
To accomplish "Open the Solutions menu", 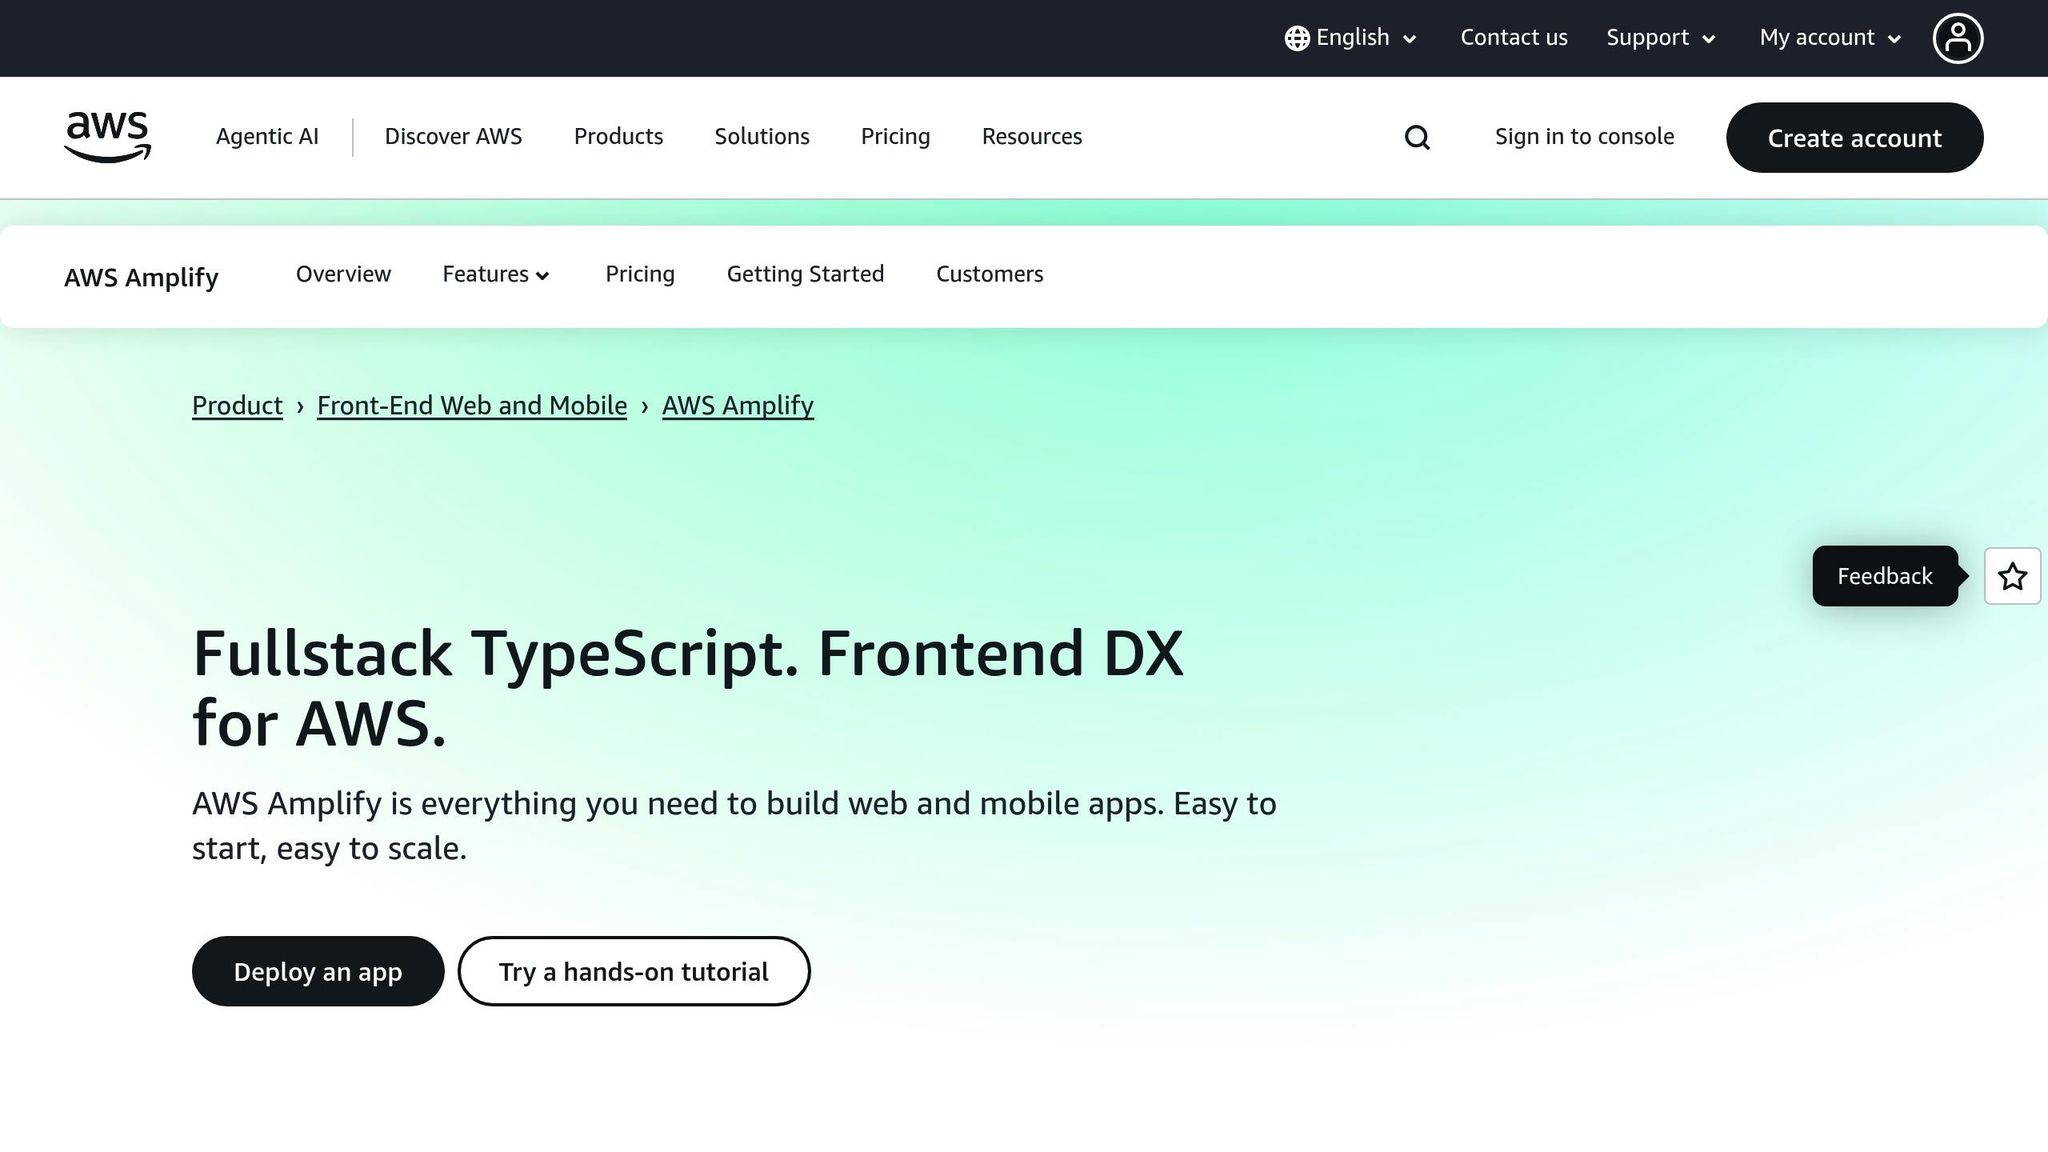I will pos(761,137).
